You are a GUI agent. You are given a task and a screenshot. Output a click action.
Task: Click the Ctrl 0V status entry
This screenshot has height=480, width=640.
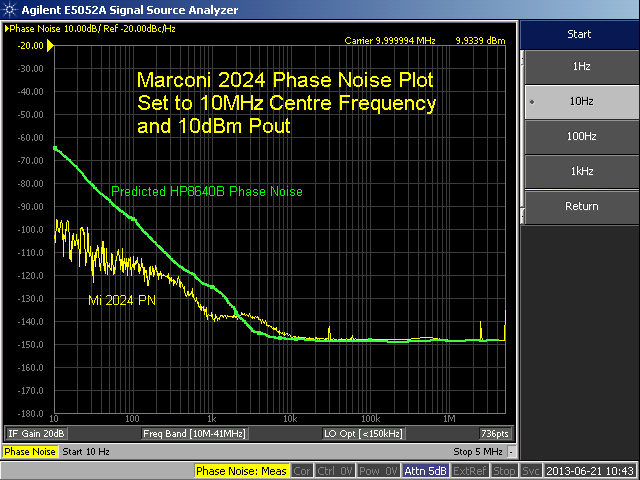coord(335,471)
